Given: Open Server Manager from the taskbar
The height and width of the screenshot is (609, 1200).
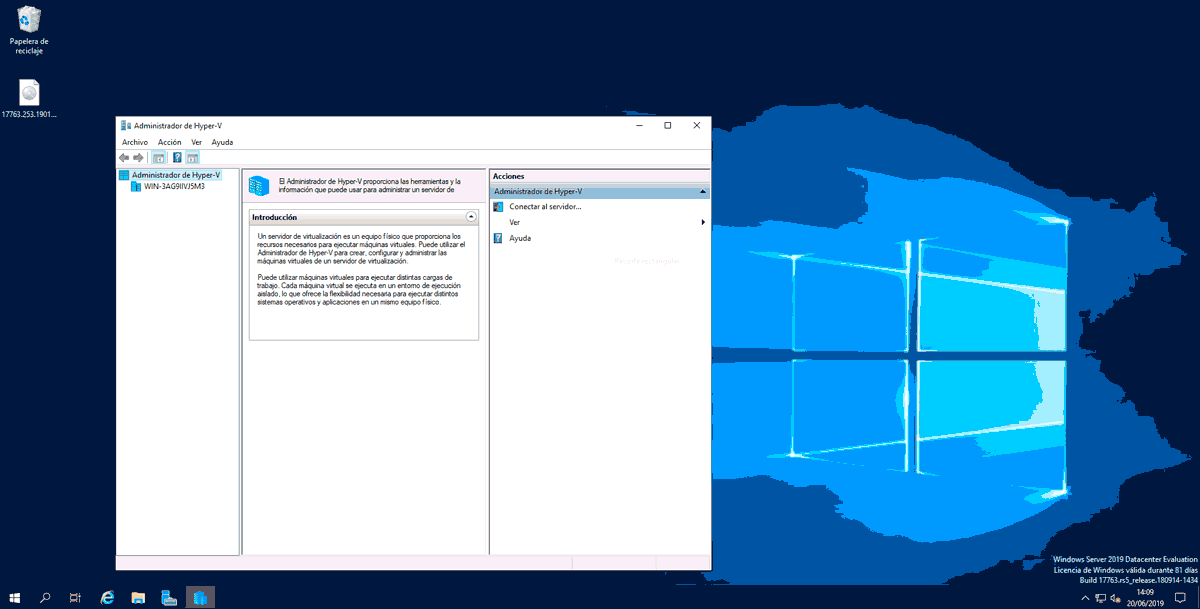Looking at the screenshot, I should coord(169,598).
